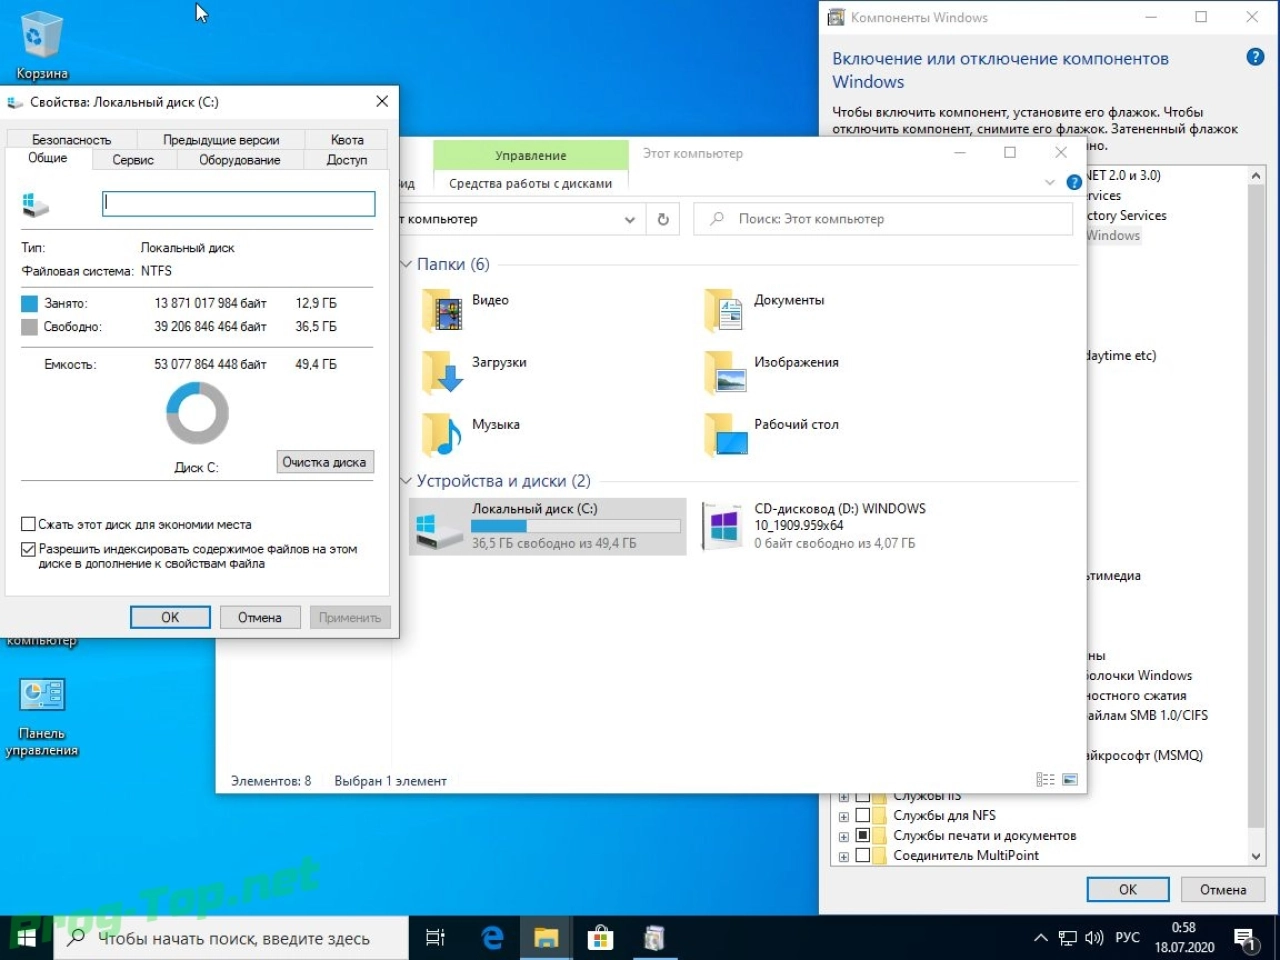Image resolution: width=1280 pixels, height=960 pixels.
Task: Click the Explorer help question mark icon
Action: (x=1074, y=182)
